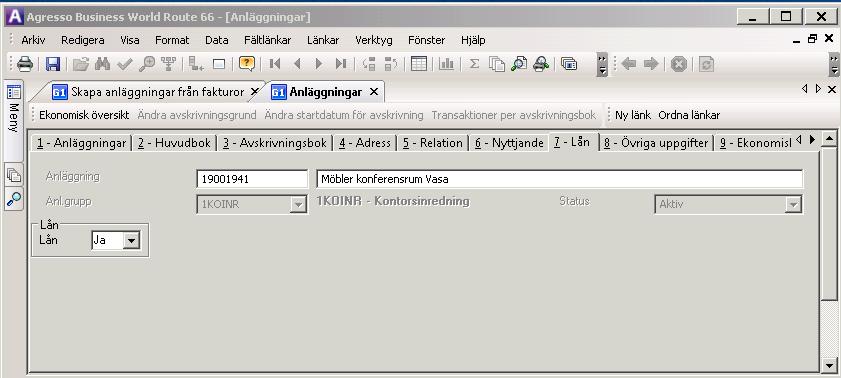Viewport: 841px width, 378px height.
Task: Click the Möbler konferensrum Vasa description field
Action: point(559,179)
